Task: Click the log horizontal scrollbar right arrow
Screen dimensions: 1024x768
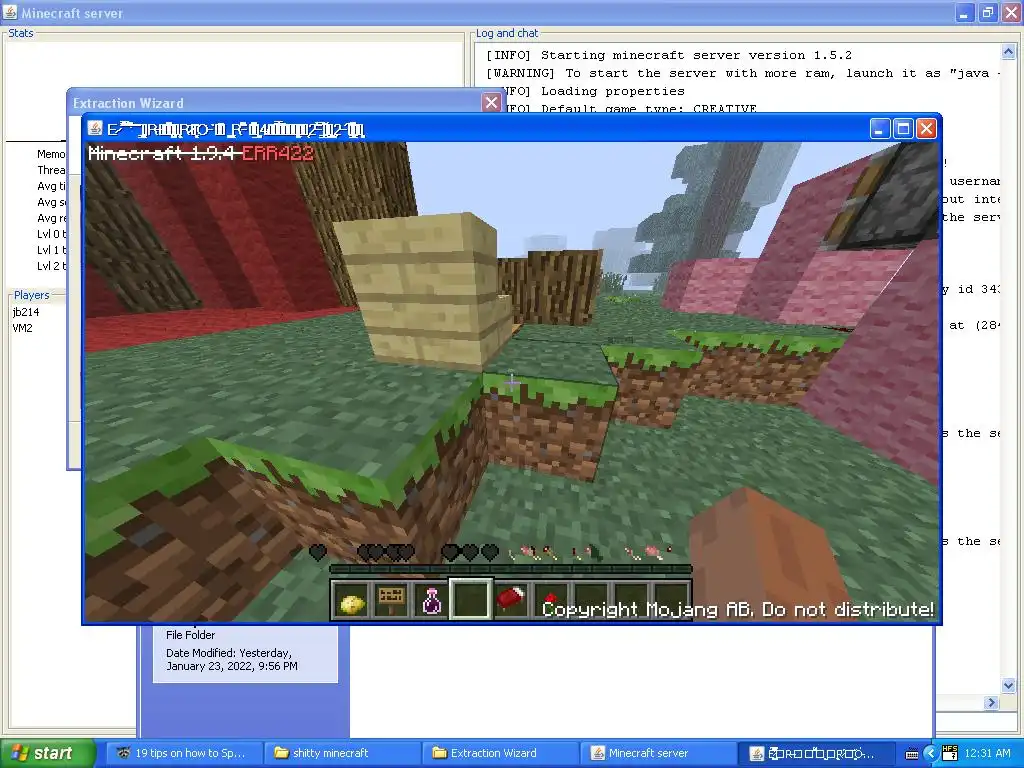Action: [992, 703]
